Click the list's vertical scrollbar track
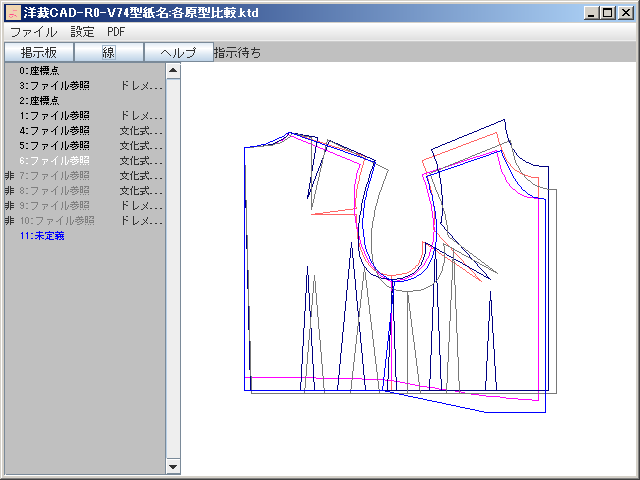 [x=173, y=269]
